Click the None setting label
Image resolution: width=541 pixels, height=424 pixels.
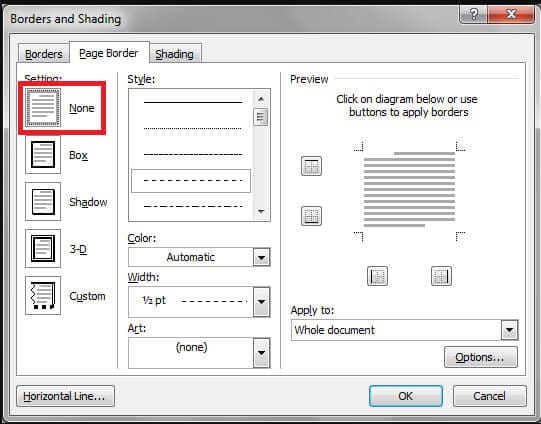82,108
